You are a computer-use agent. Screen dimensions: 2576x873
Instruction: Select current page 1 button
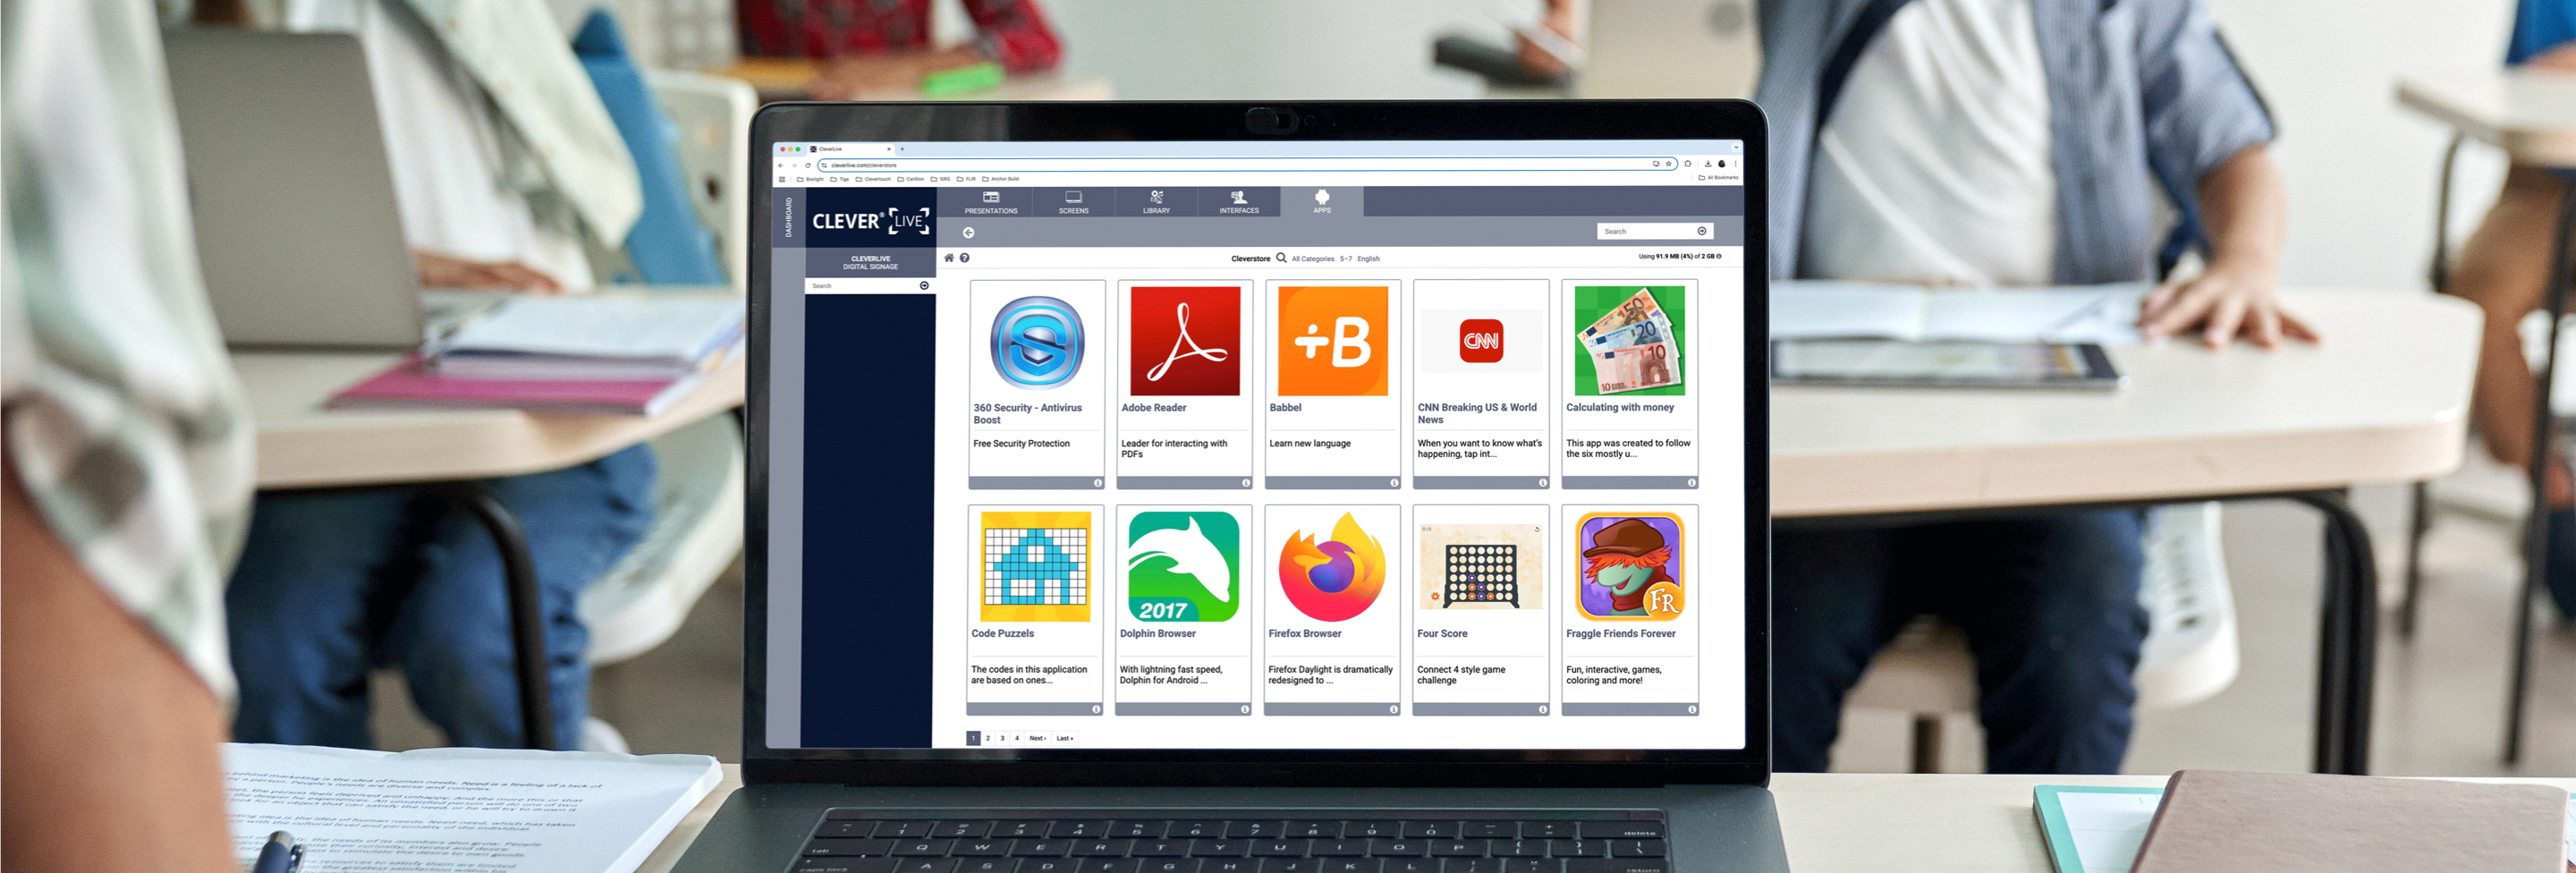[973, 738]
